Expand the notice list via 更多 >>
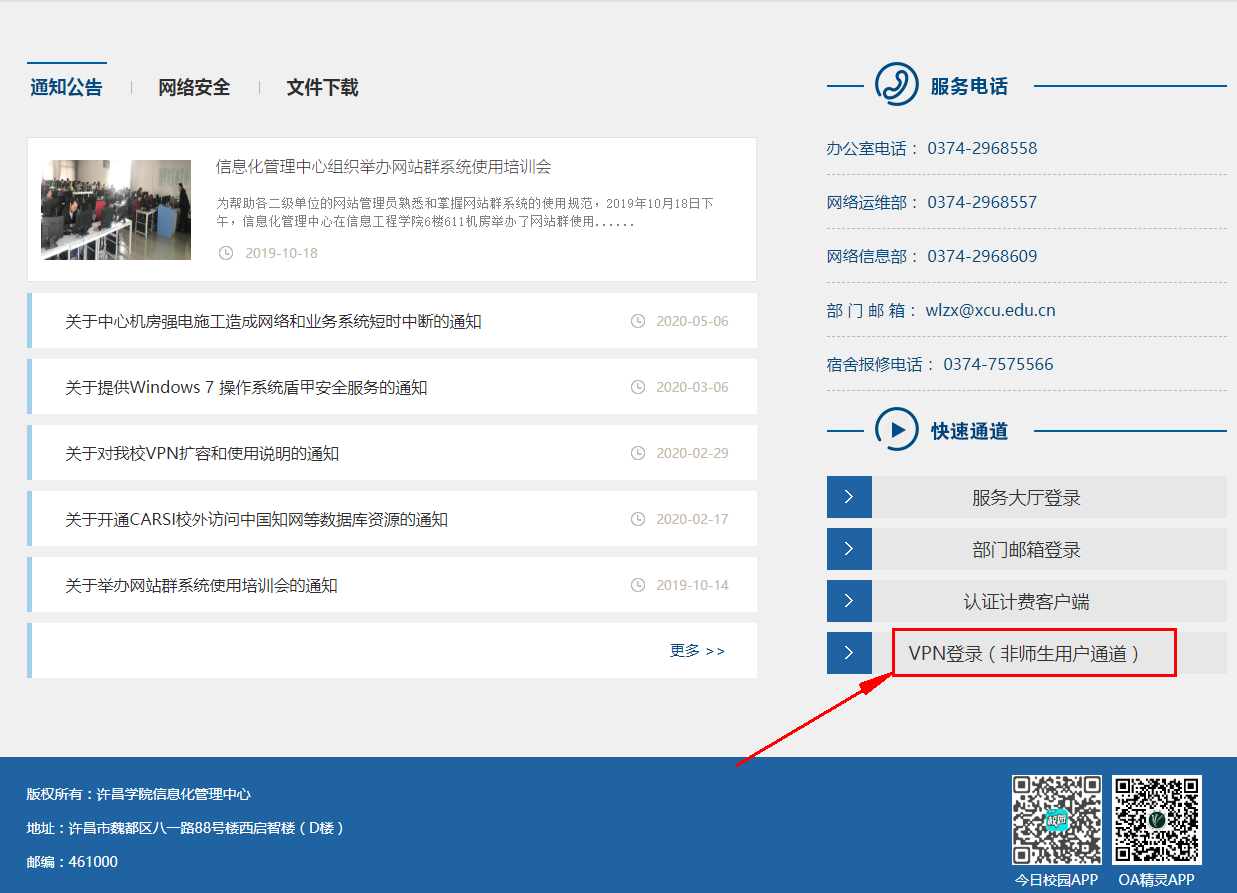The image size is (1237, 893). [x=697, y=651]
